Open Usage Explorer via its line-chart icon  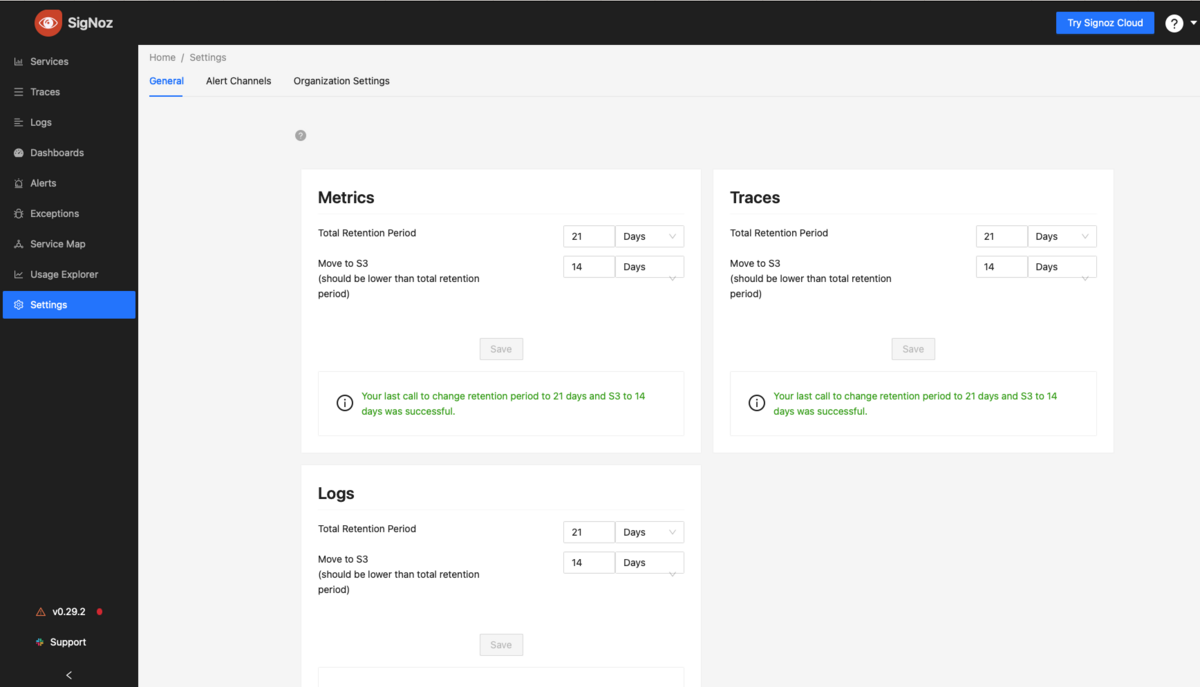click(19, 275)
